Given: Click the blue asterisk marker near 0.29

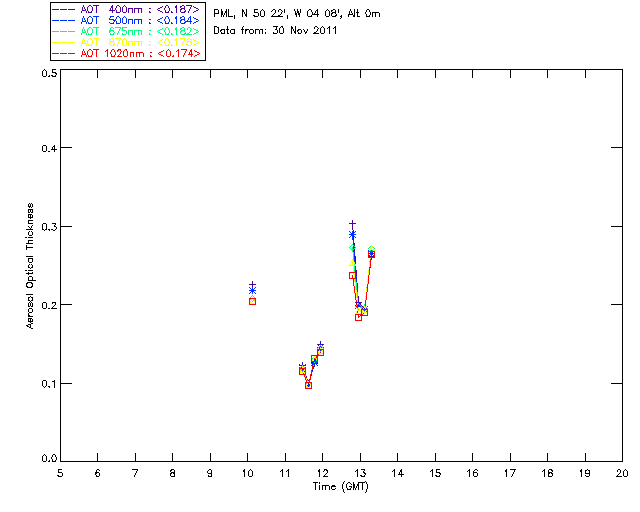Looking at the screenshot, I should pyautogui.click(x=352, y=235).
